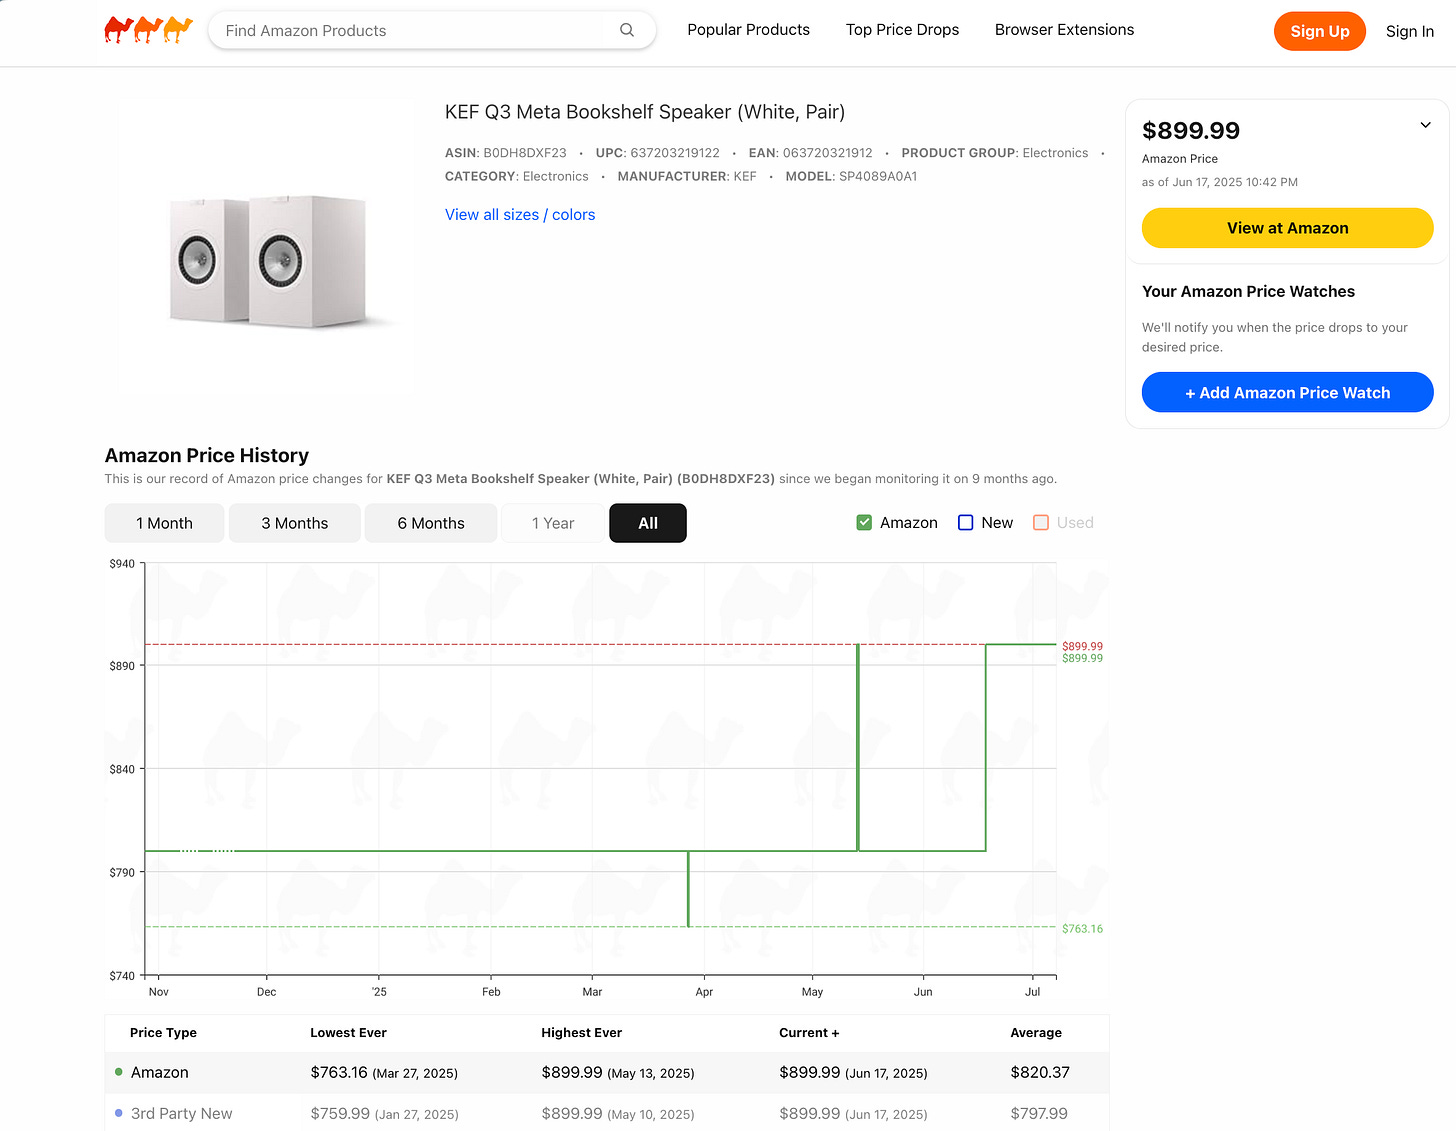Image resolution: width=1456 pixels, height=1131 pixels.
Task: Click the product title KEF Q3 Meta
Action: [x=645, y=112]
